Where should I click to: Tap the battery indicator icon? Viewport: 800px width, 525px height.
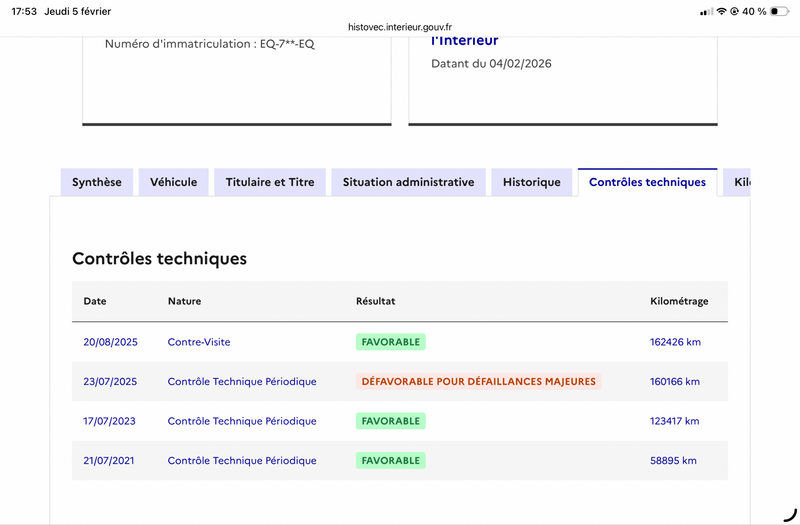click(x=781, y=11)
